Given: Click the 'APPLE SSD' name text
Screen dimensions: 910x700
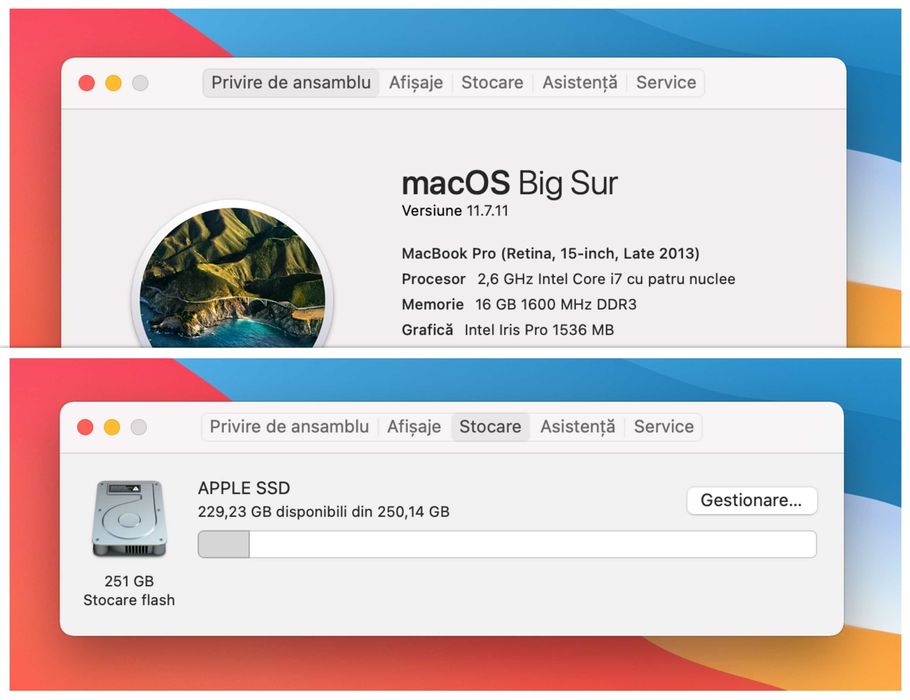Looking at the screenshot, I should point(244,488).
